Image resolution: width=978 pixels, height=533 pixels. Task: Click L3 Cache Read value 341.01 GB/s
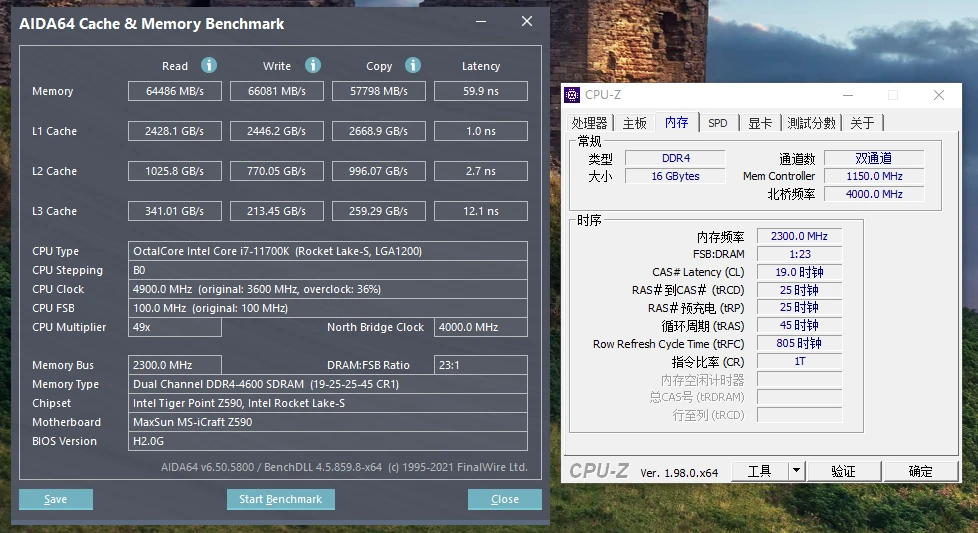[x=175, y=211]
